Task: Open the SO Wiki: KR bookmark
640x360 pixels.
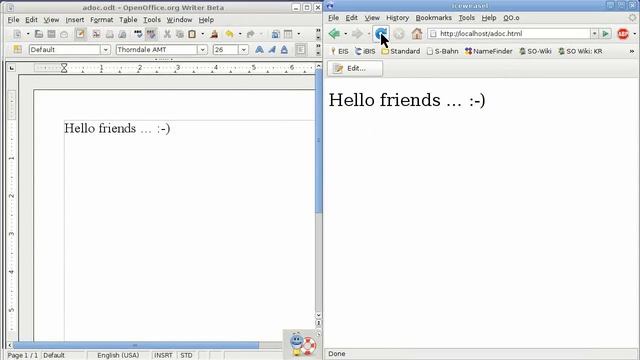Action: (580, 51)
